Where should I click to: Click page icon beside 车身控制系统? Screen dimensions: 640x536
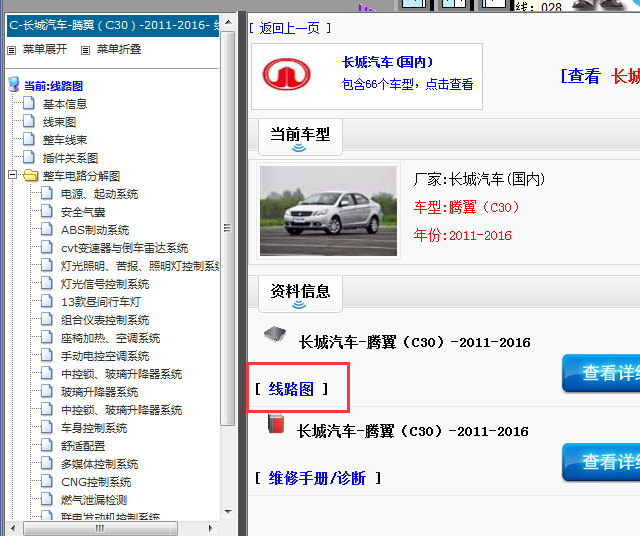[x=47, y=427]
